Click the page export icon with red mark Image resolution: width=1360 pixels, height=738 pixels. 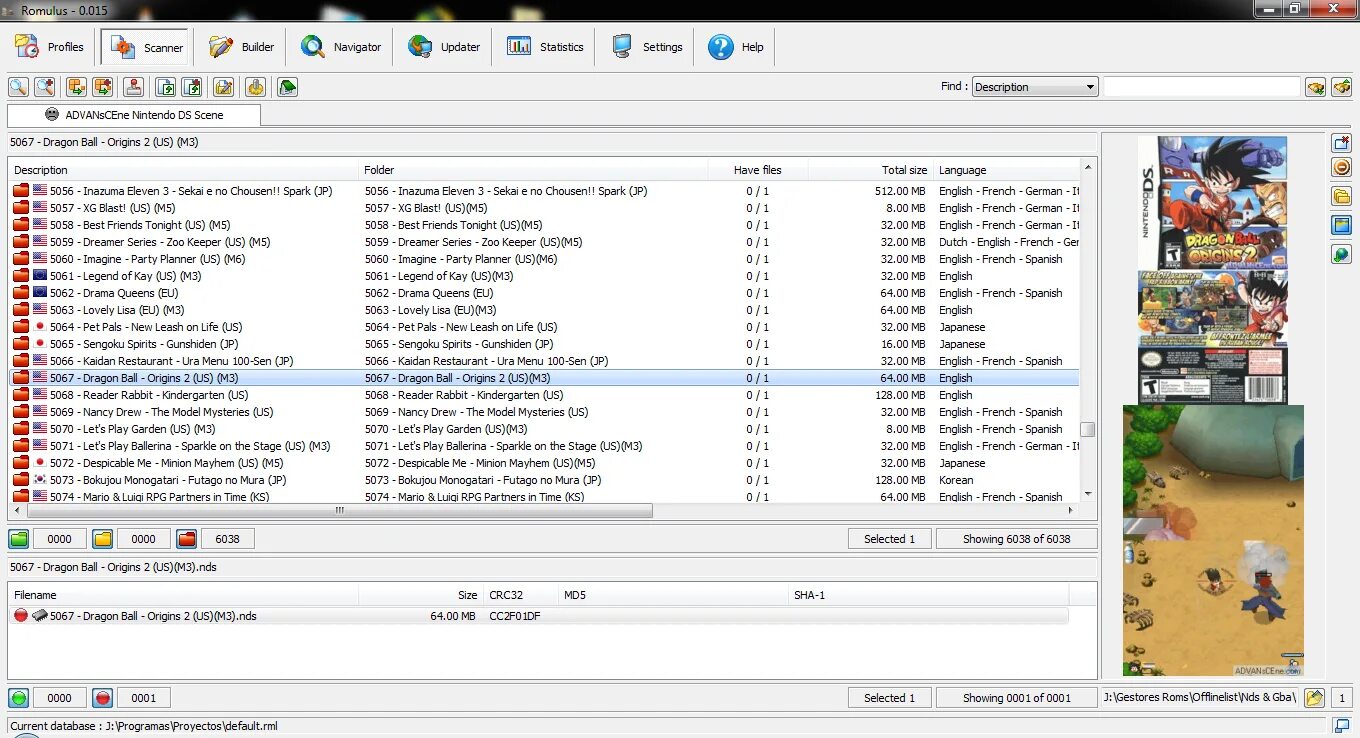192,87
